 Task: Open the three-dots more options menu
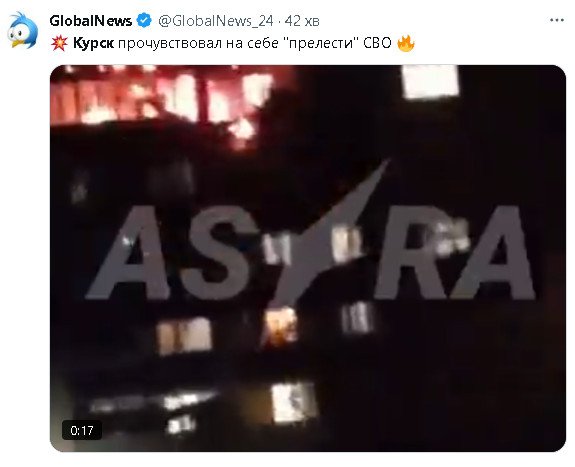pyautogui.click(x=557, y=20)
